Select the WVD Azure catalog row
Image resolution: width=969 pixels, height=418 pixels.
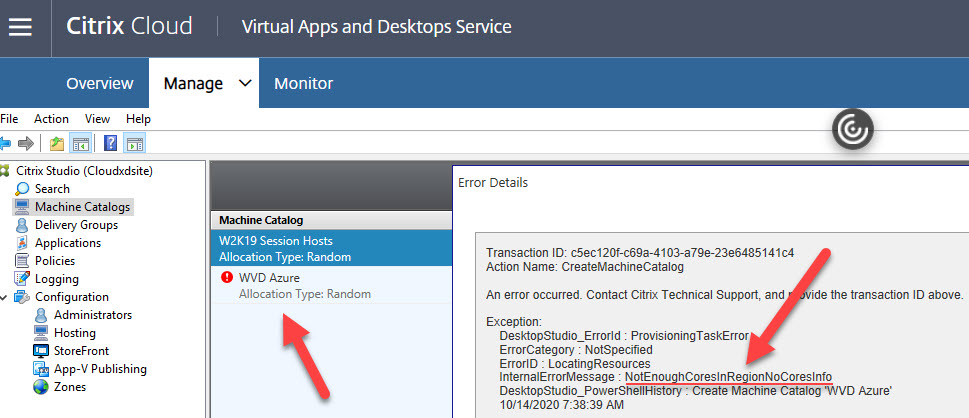pos(332,285)
